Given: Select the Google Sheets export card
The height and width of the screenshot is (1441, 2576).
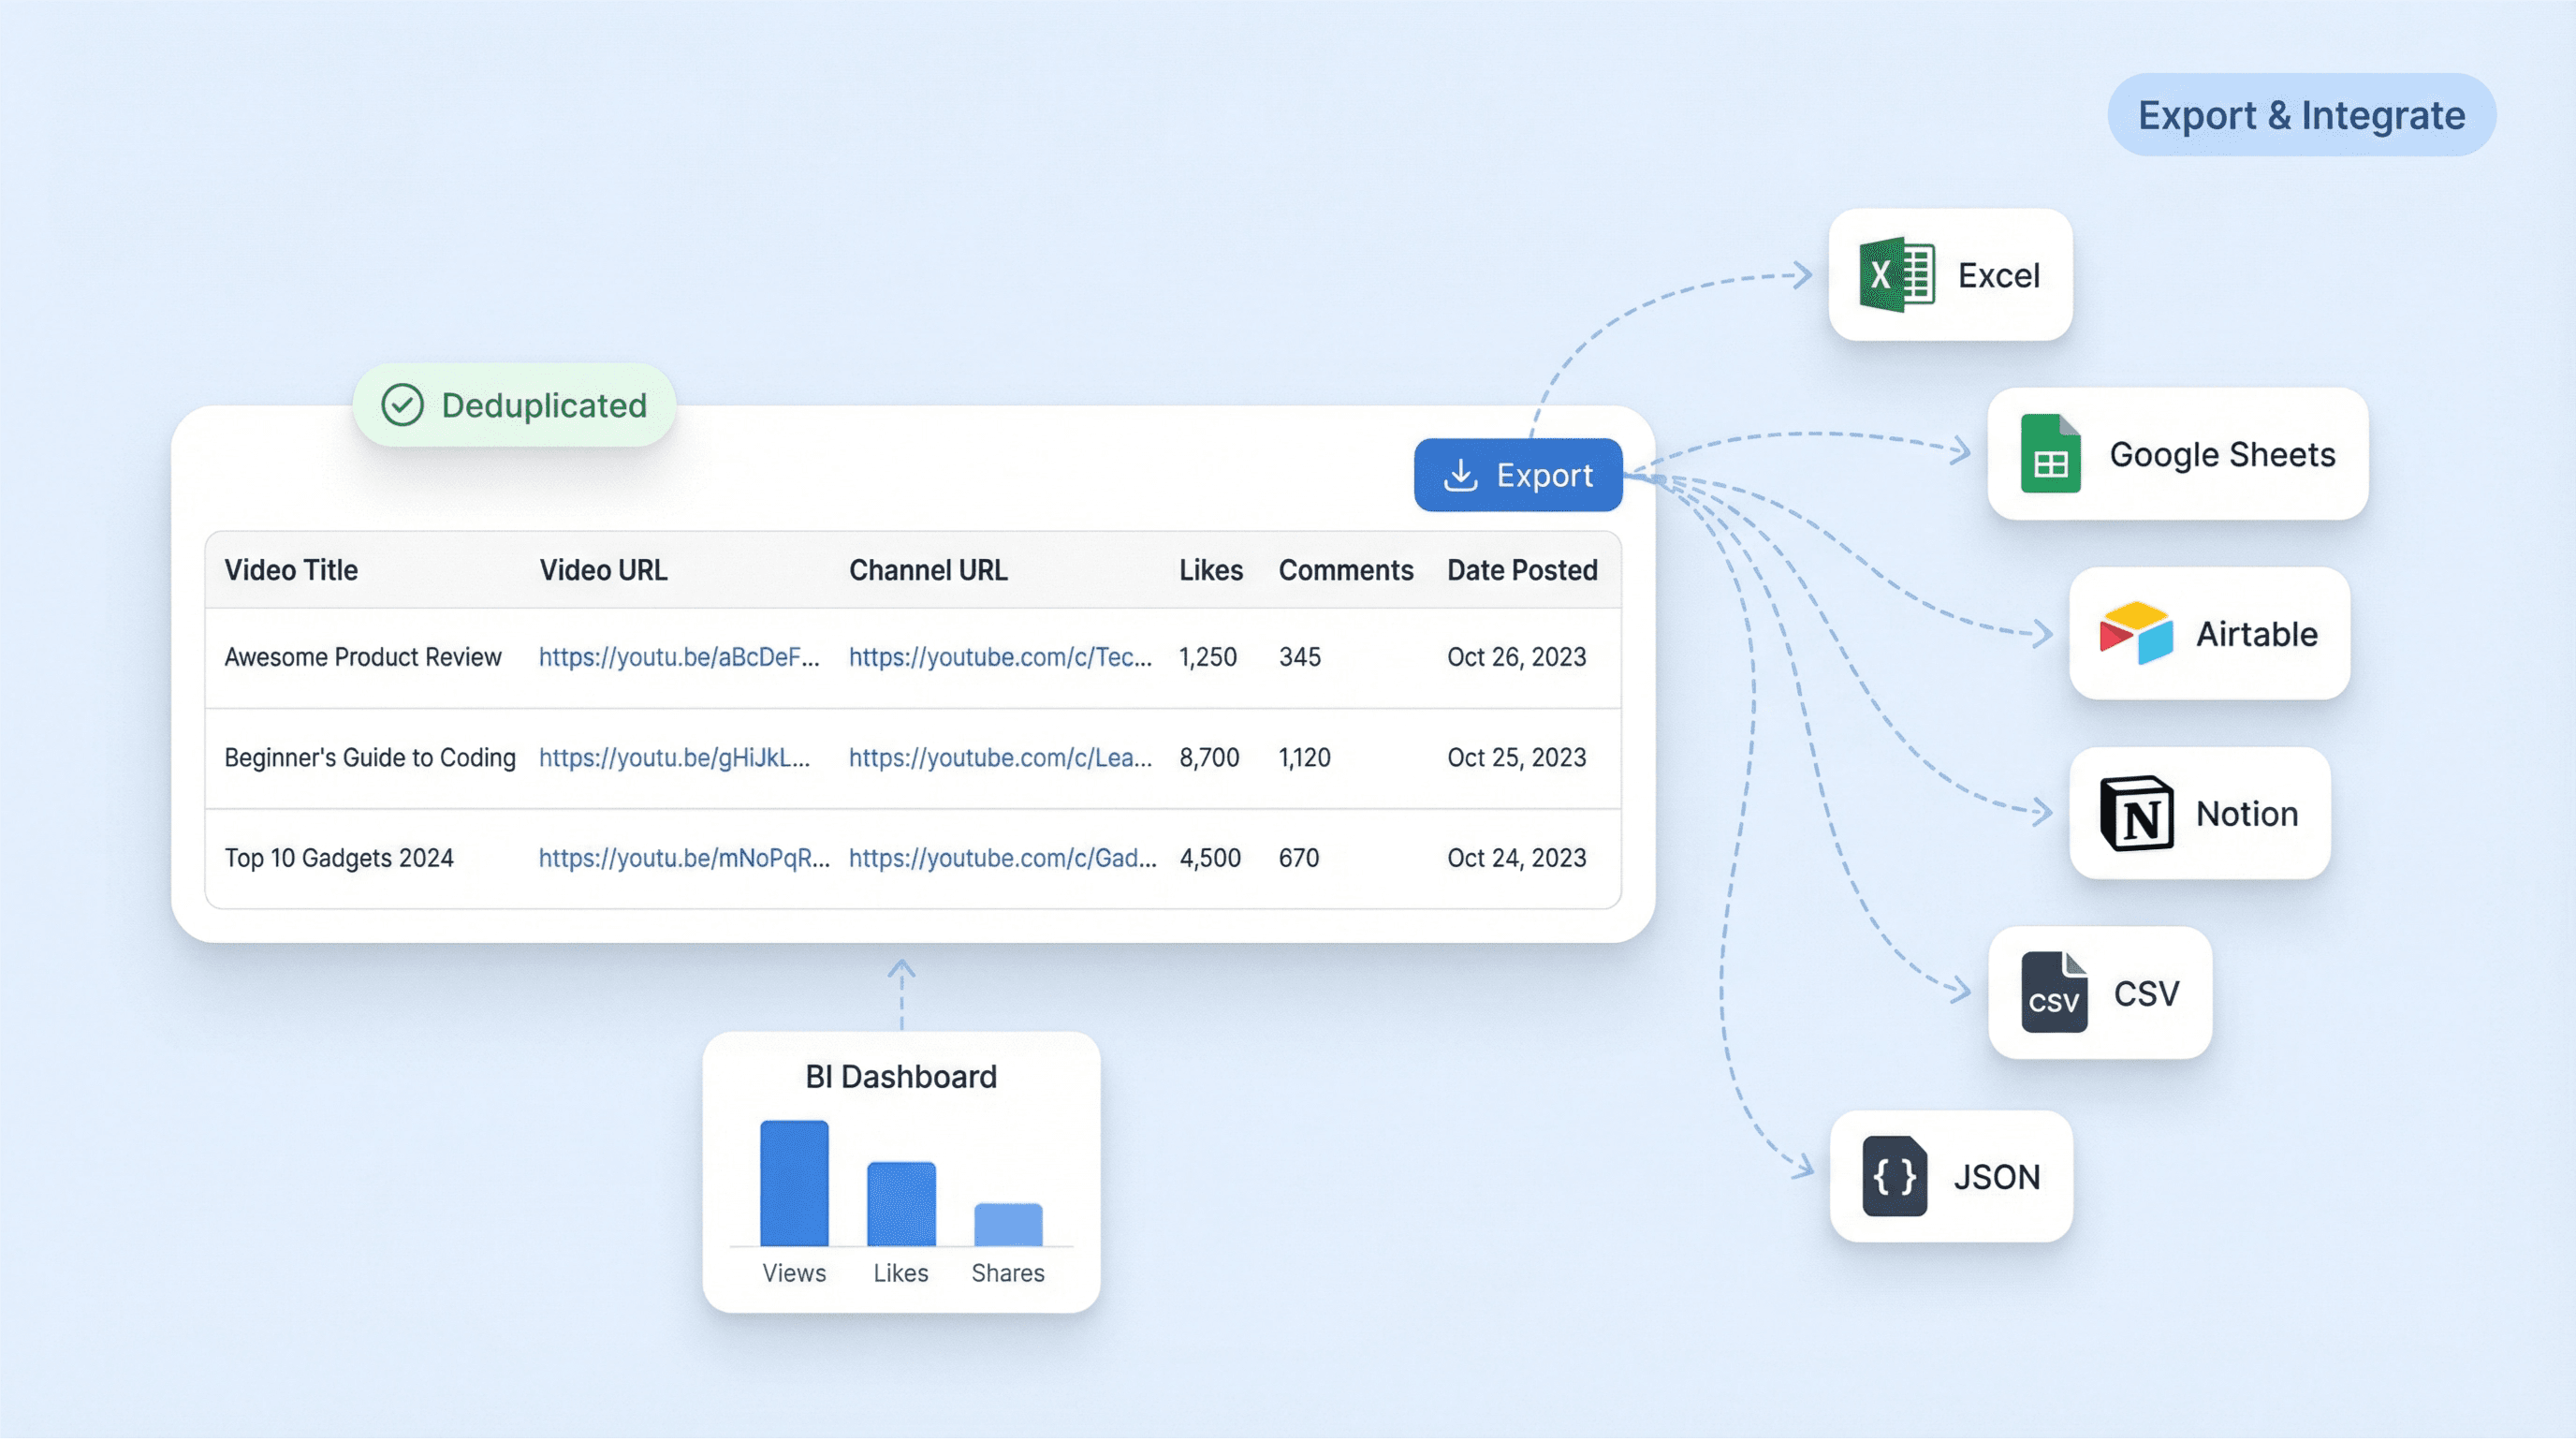Looking at the screenshot, I should [2177, 454].
